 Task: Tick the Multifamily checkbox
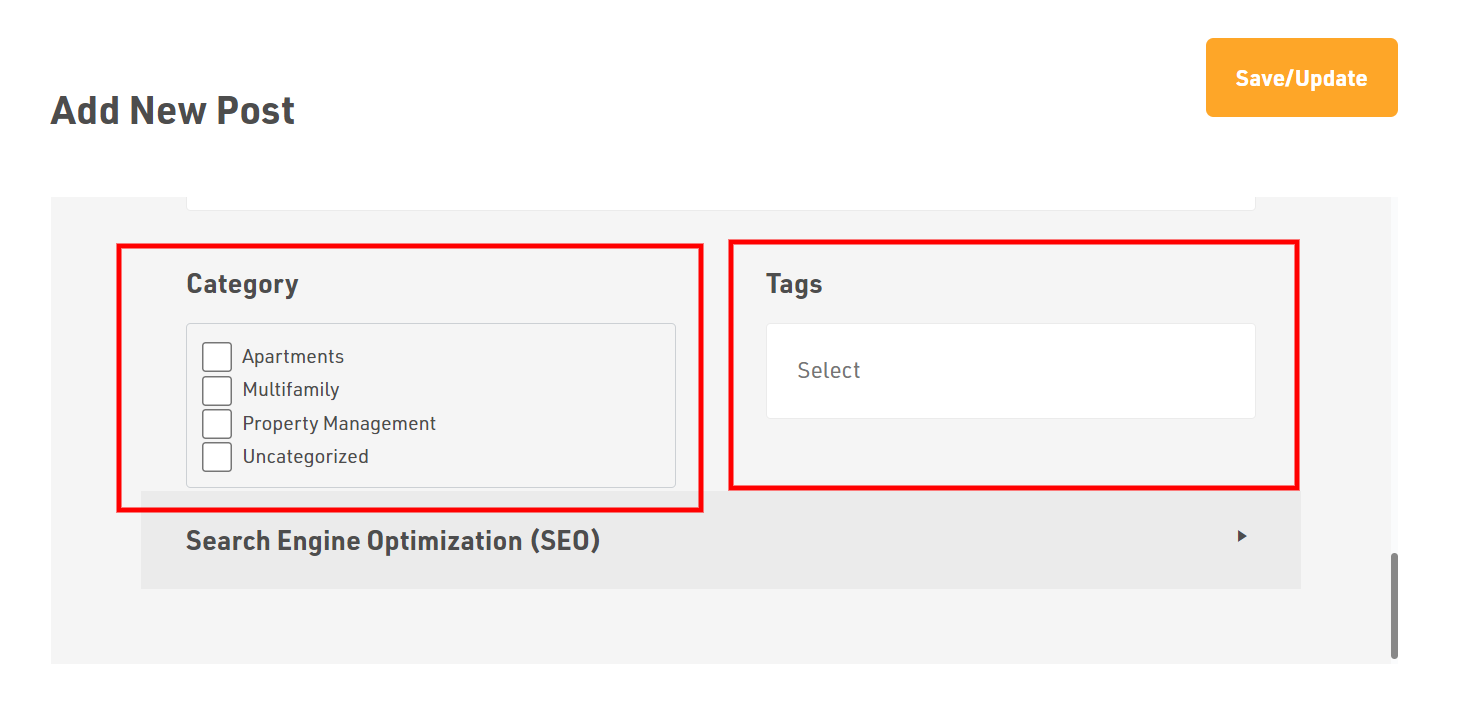click(x=217, y=390)
